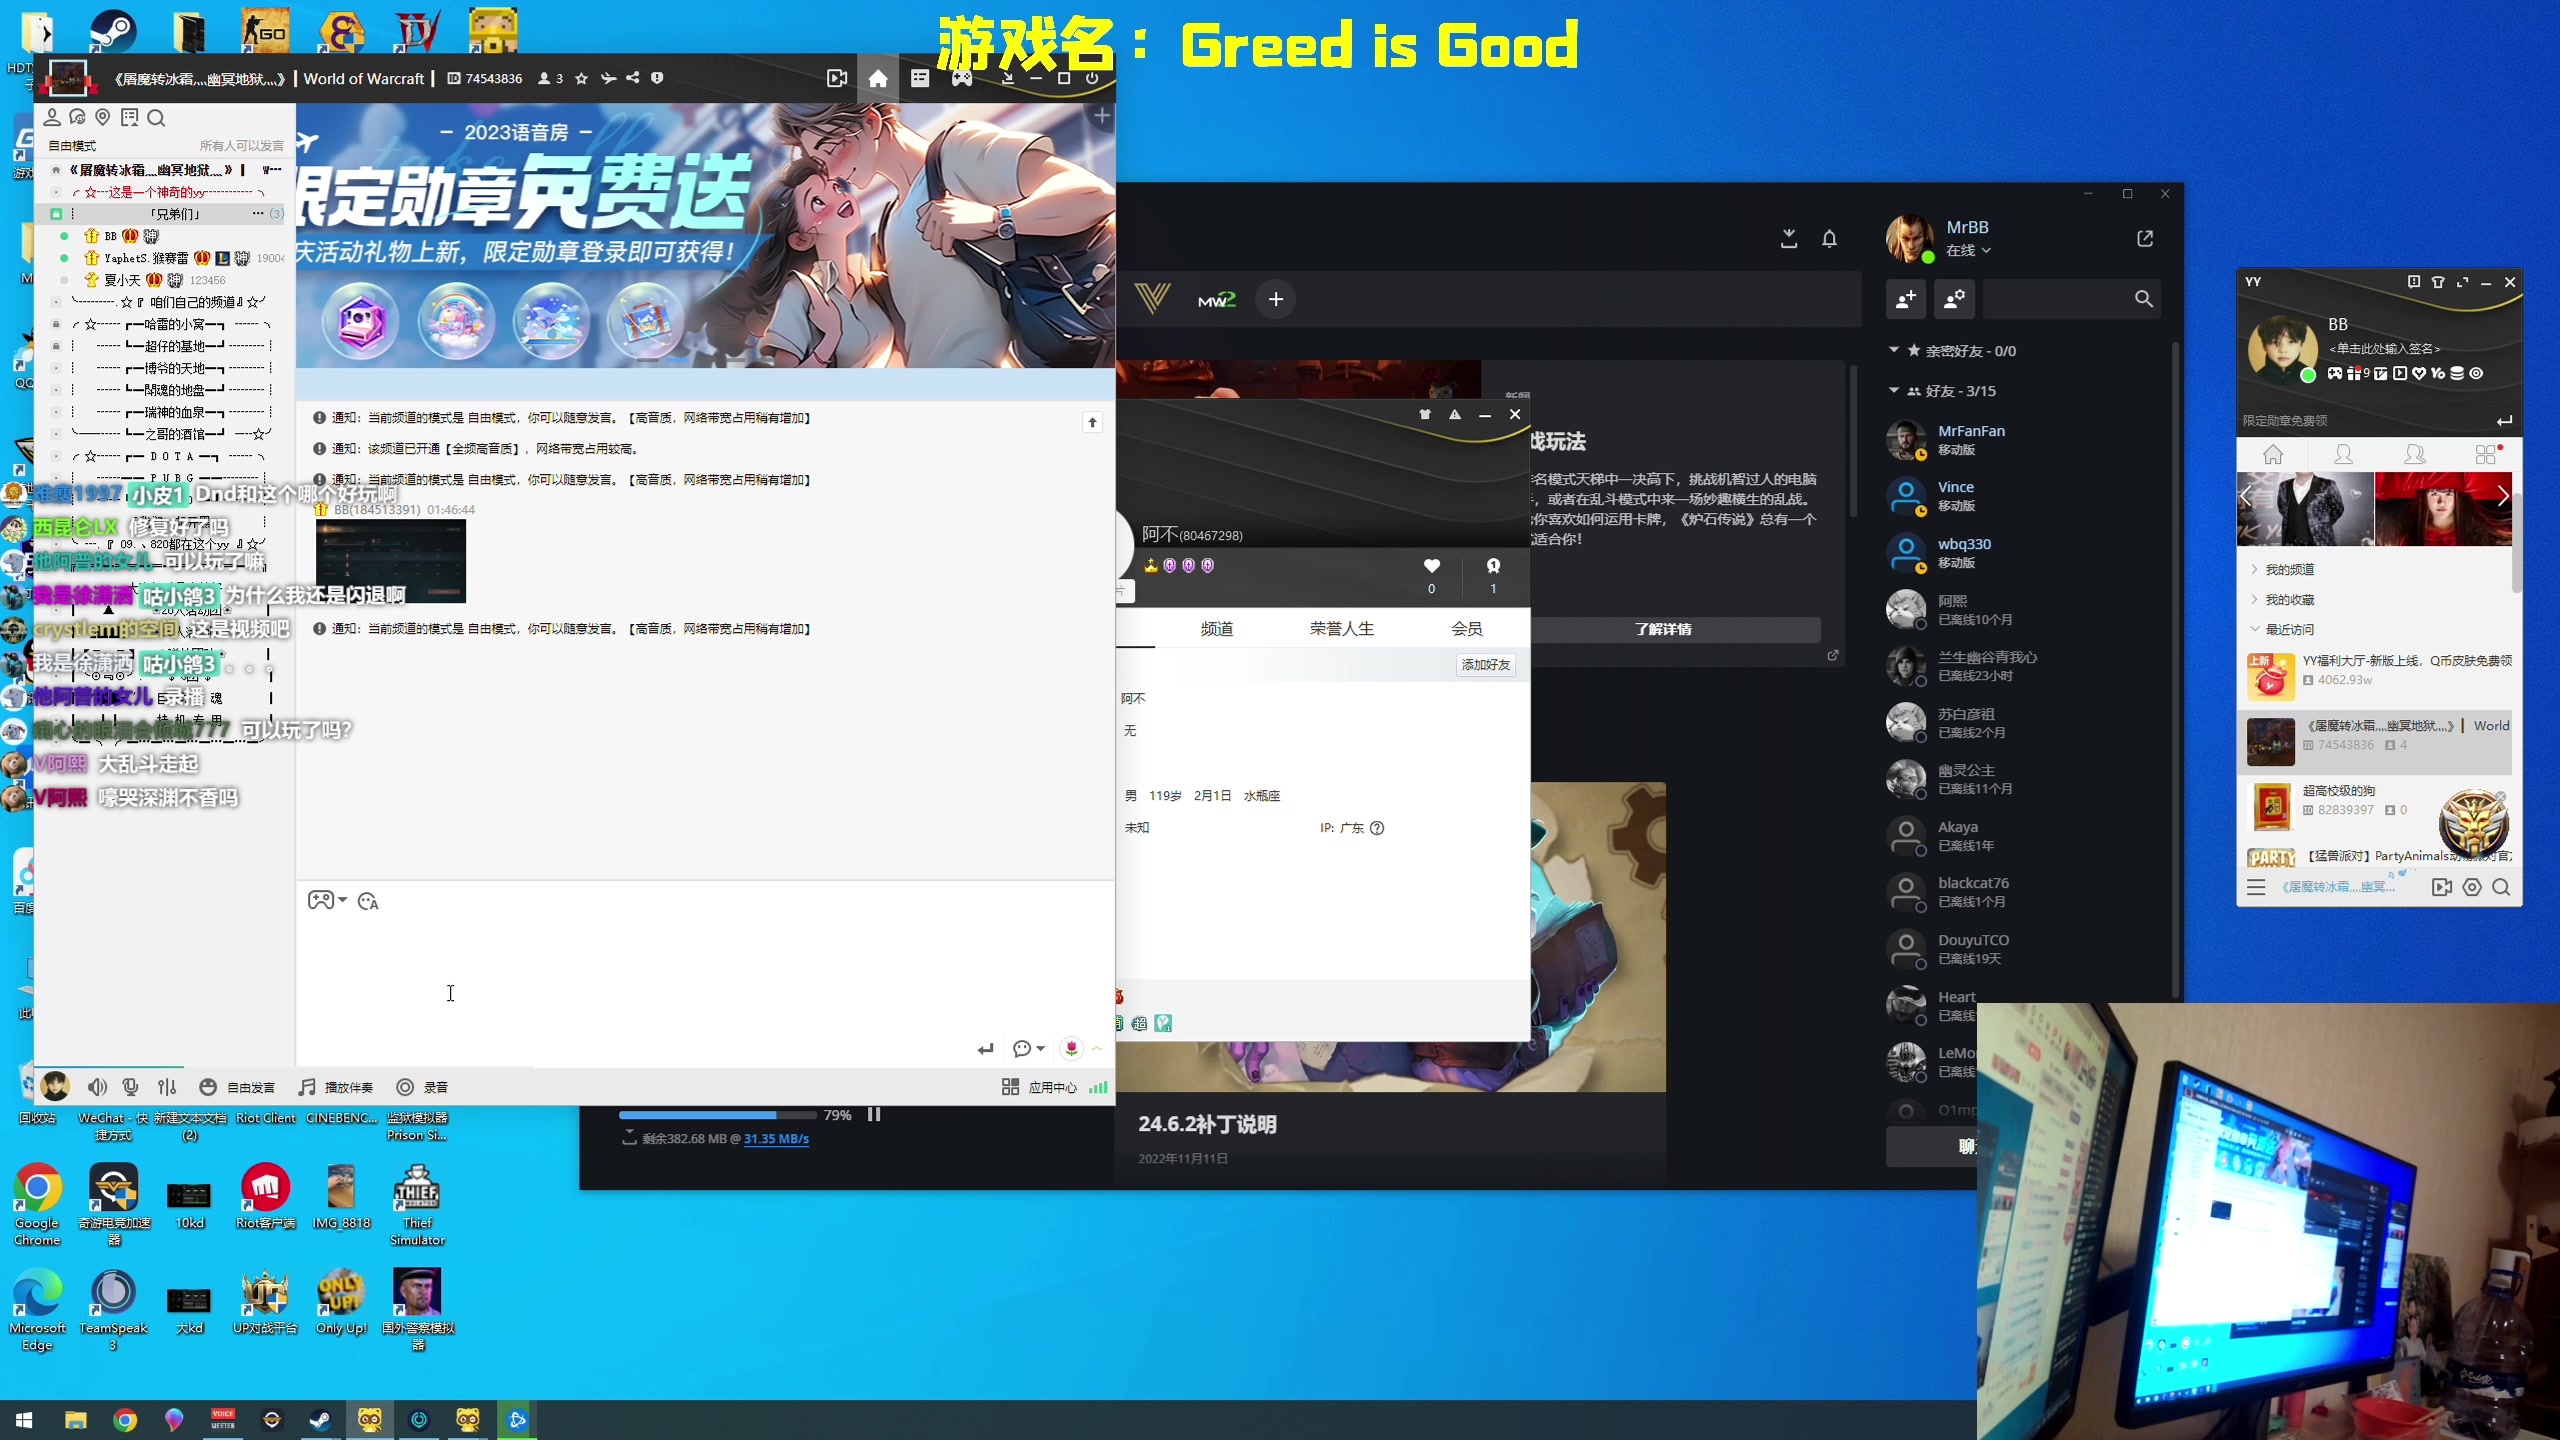Open Battle.net notifications bell

click(1829, 238)
